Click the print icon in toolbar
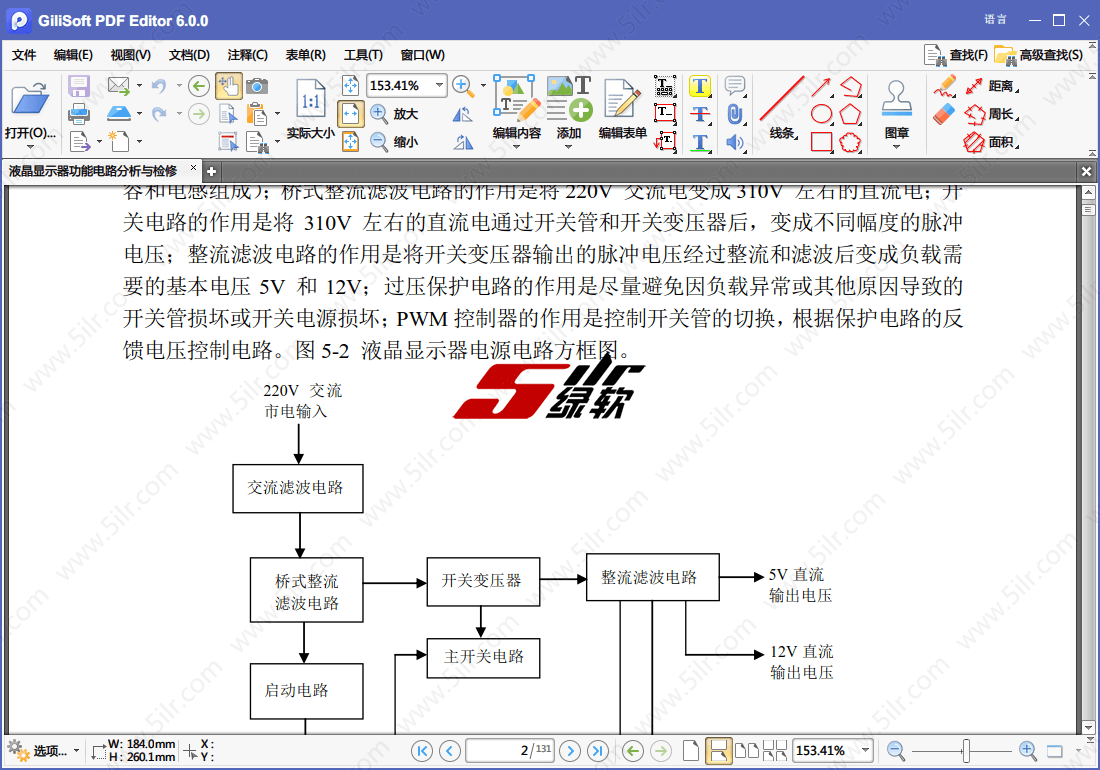The width and height of the screenshot is (1100, 770). (x=79, y=113)
